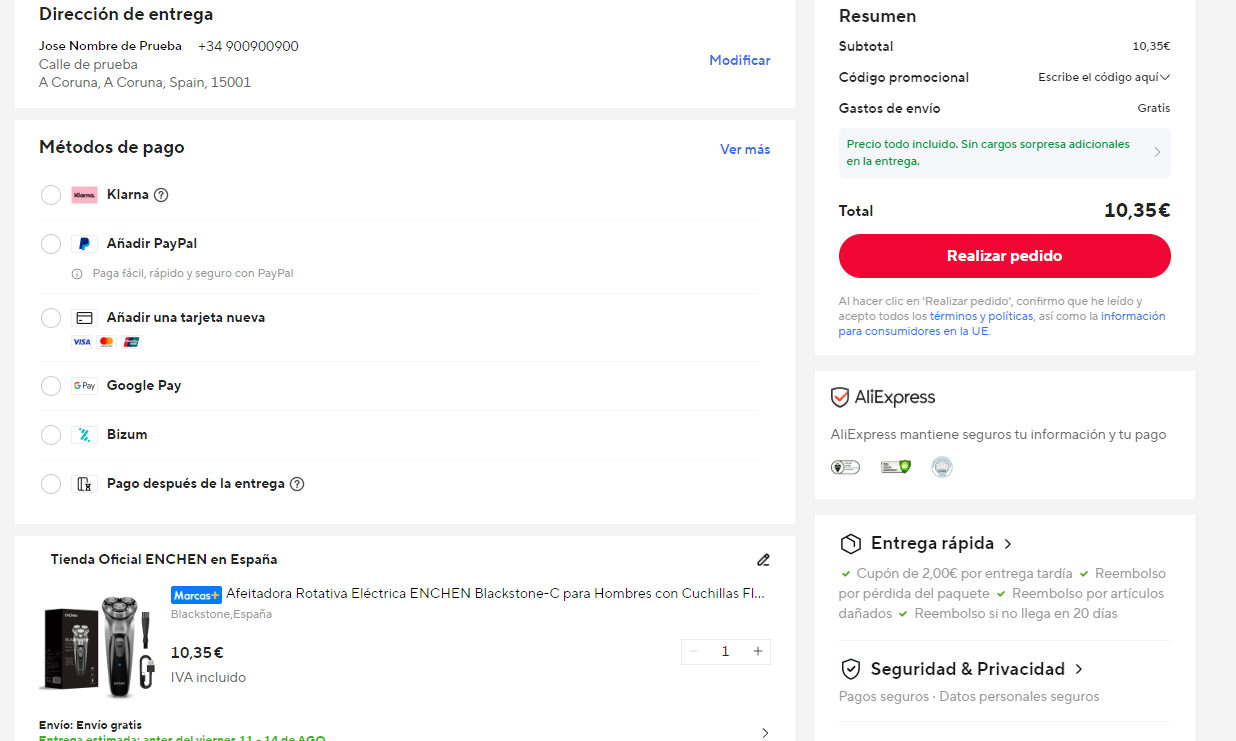
Task: Click the 'Envío: Envío gratis' text
Action: tap(90, 725)
